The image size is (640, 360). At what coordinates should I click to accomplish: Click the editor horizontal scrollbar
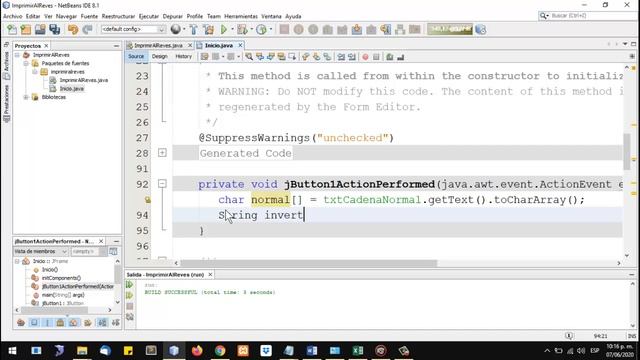309,263
